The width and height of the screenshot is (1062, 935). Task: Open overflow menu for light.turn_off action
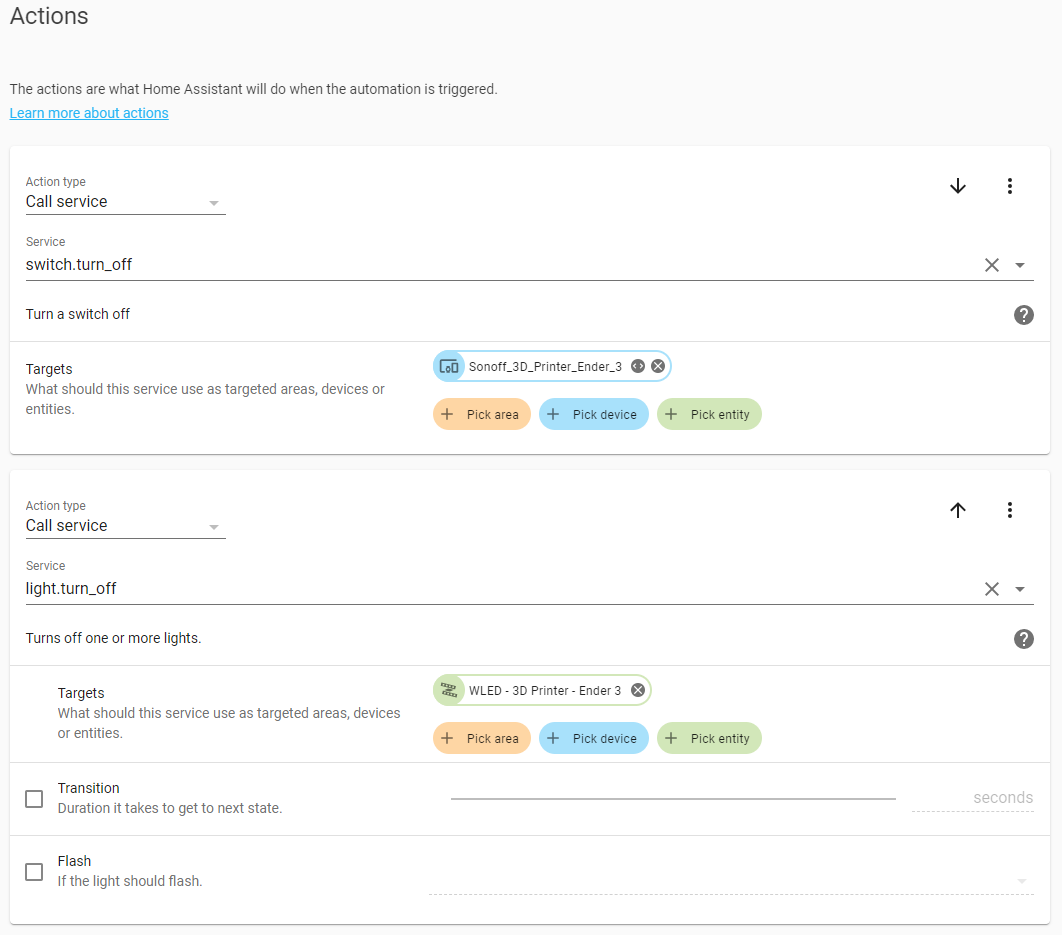(1009, 510)
